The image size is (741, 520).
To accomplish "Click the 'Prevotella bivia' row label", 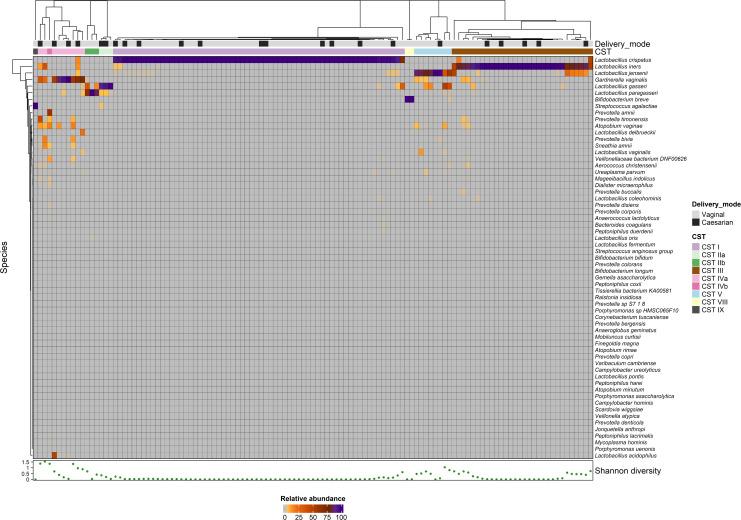I will click(613, 139).
